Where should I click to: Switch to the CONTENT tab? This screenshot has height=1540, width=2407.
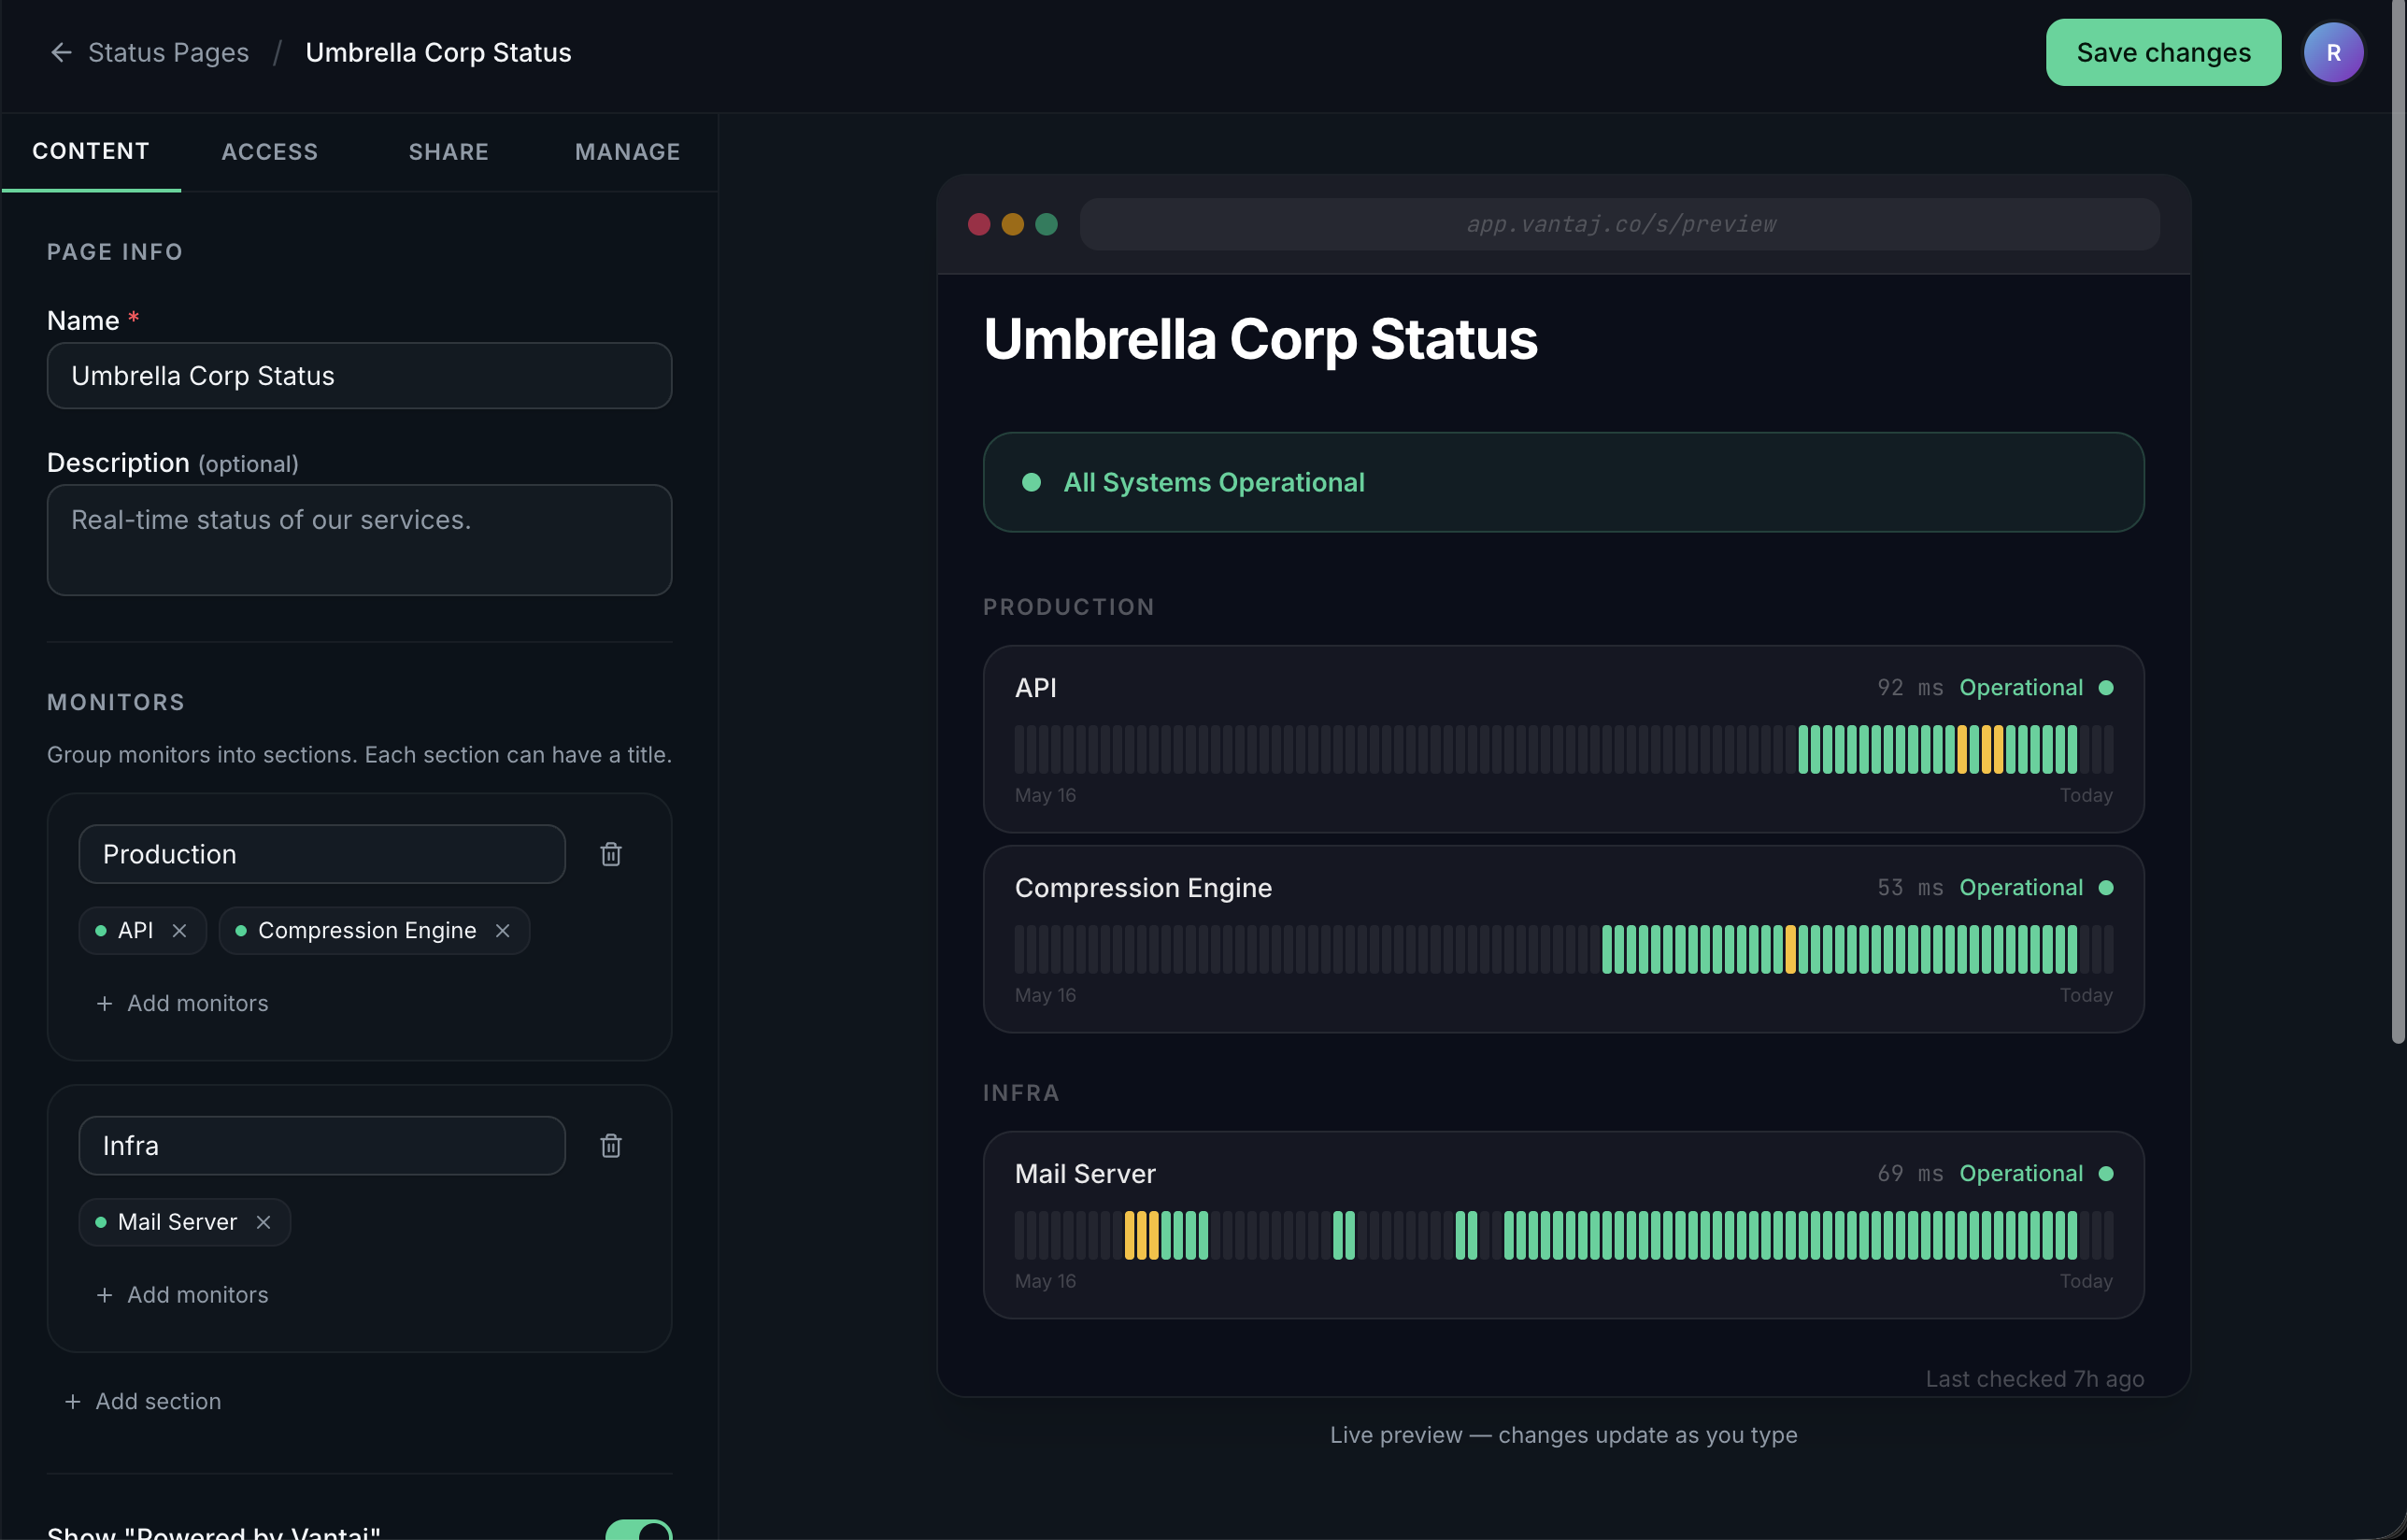(x=91, y=151)
